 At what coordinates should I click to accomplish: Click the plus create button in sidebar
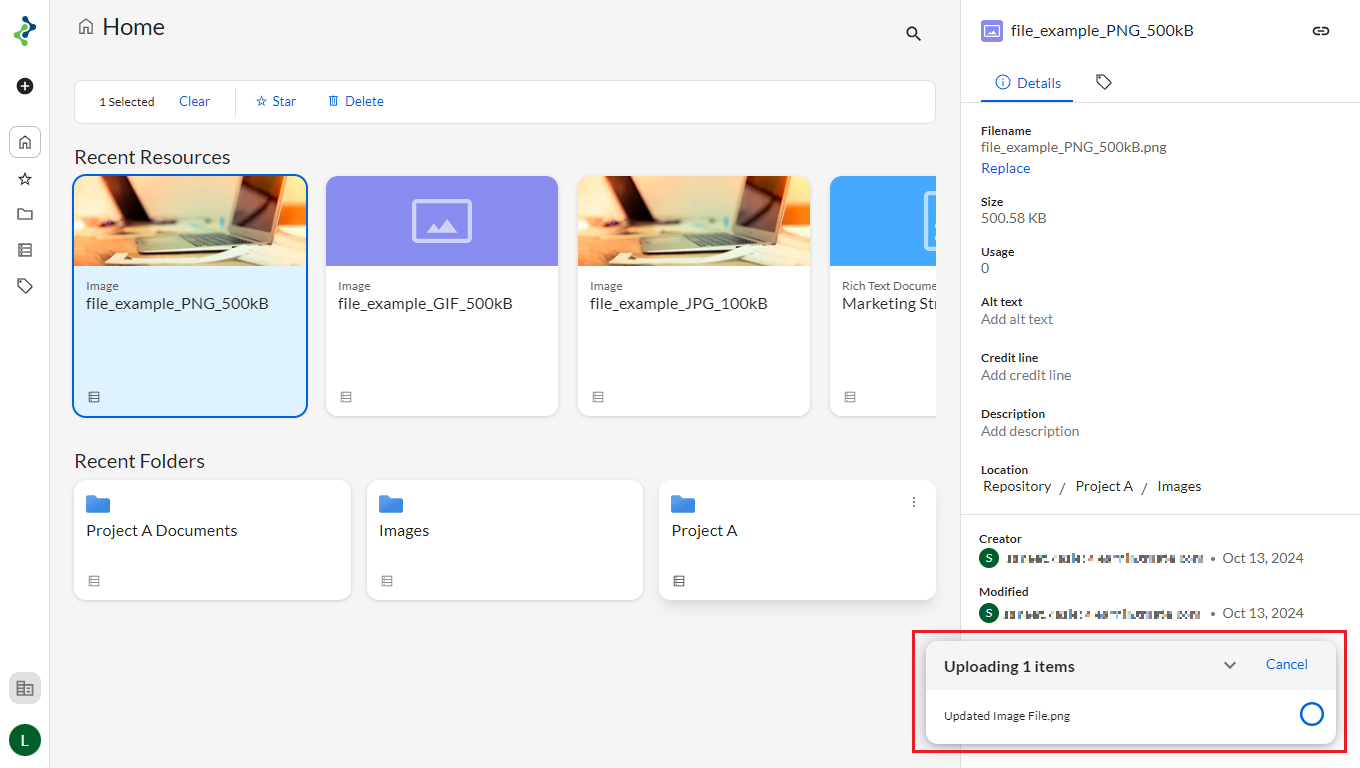click(x=25, y=86)
